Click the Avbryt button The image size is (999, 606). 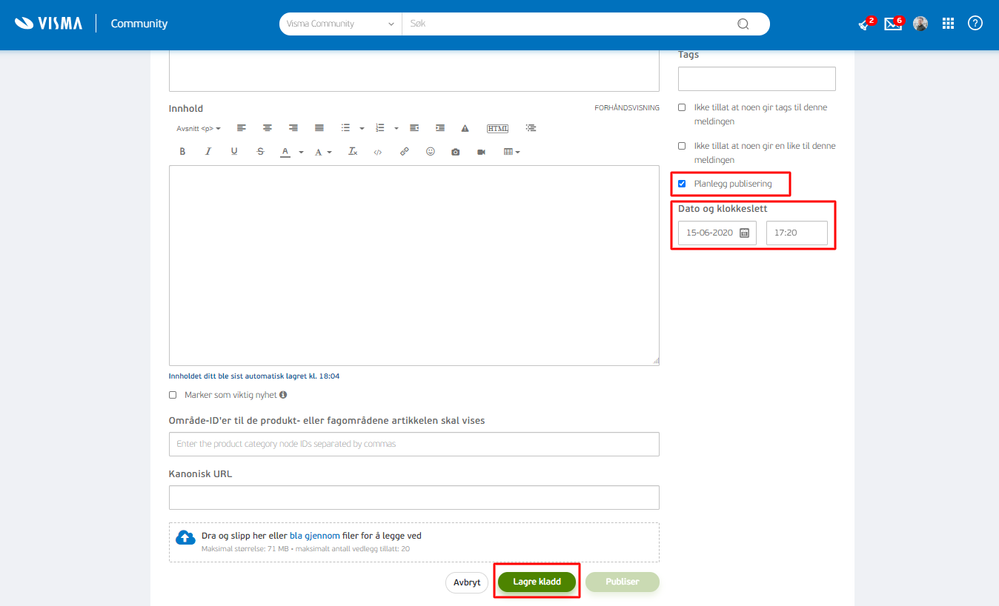tap(467, 582)
